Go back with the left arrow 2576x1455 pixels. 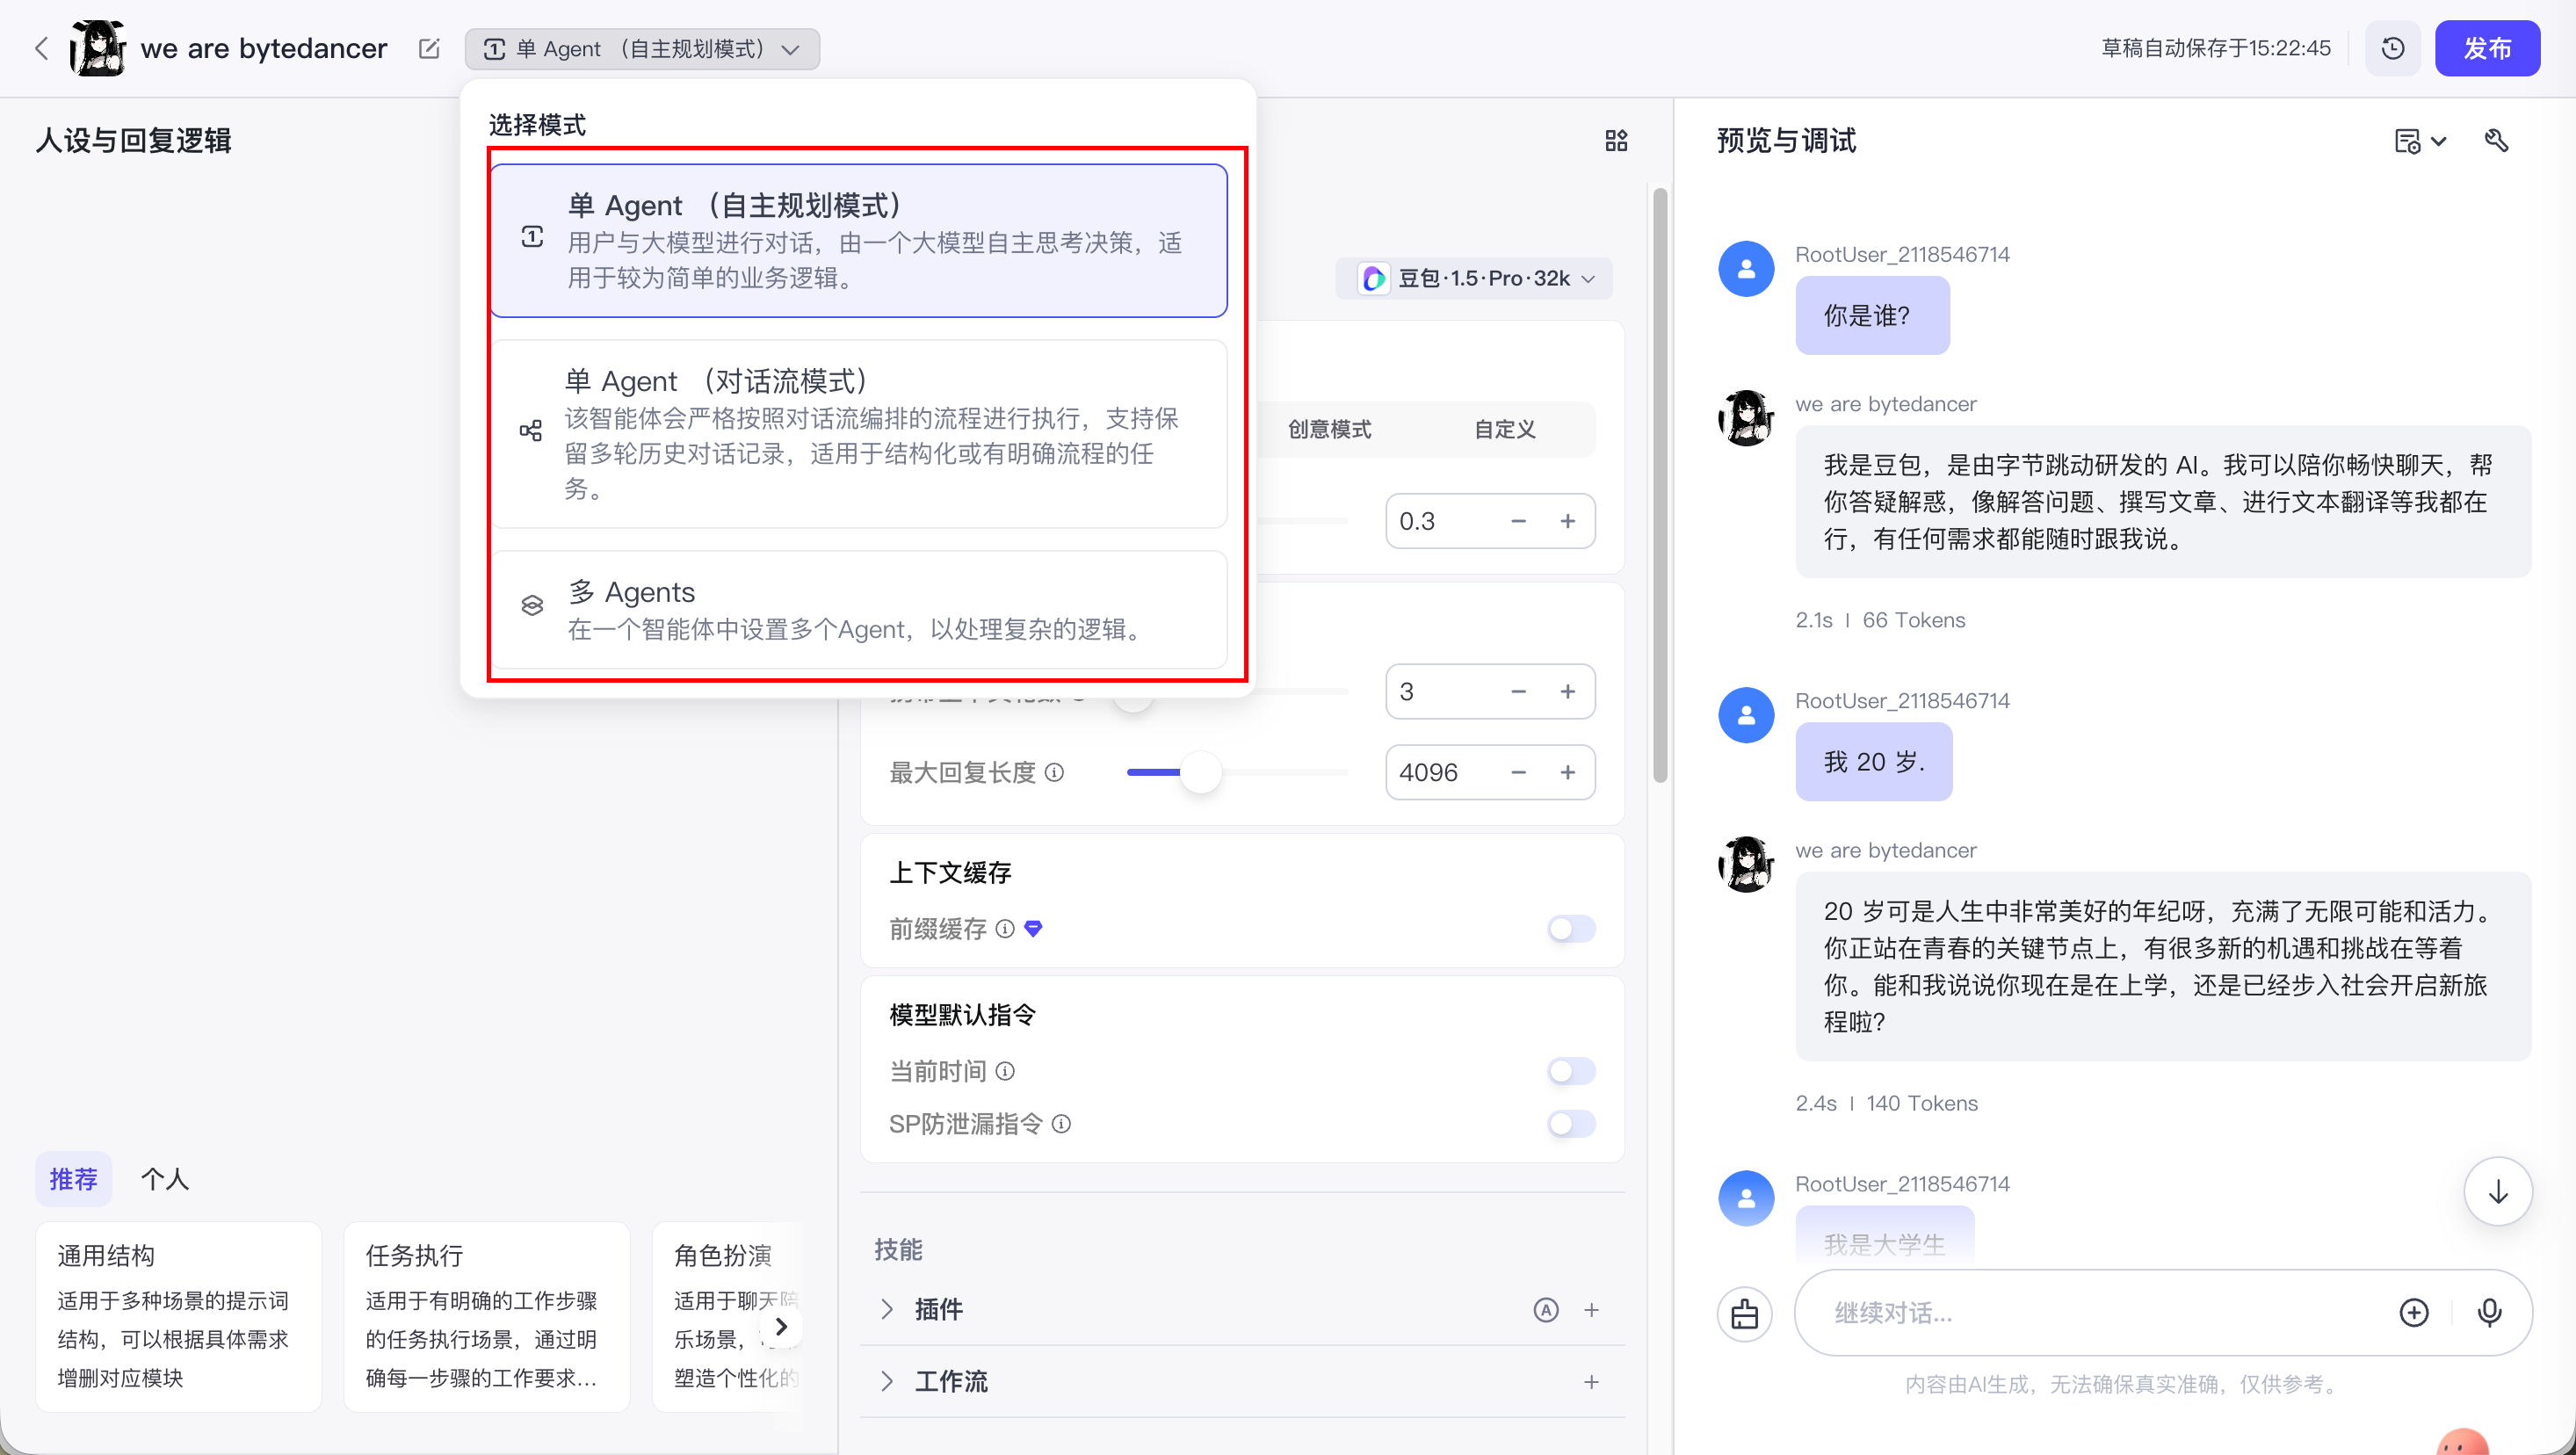[41, 49]
